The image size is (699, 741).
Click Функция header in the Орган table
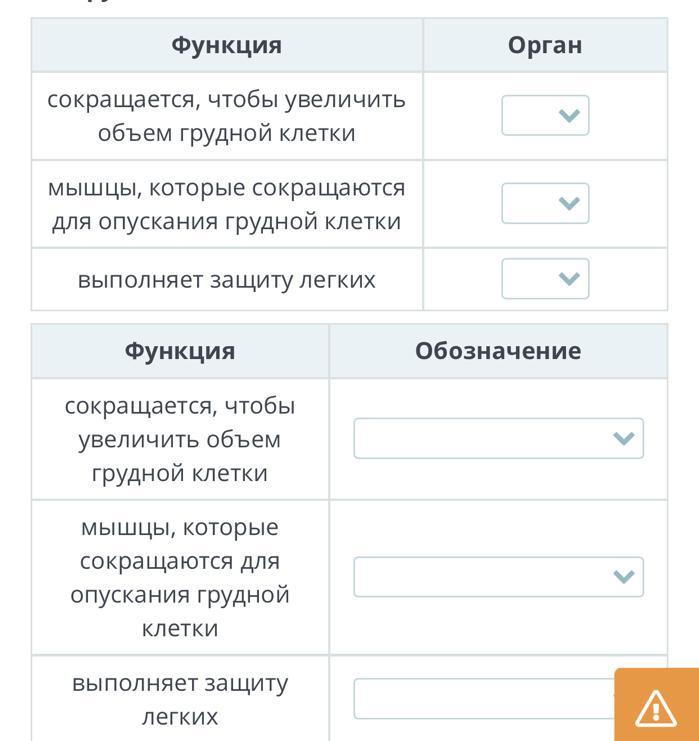pos(227,45)
